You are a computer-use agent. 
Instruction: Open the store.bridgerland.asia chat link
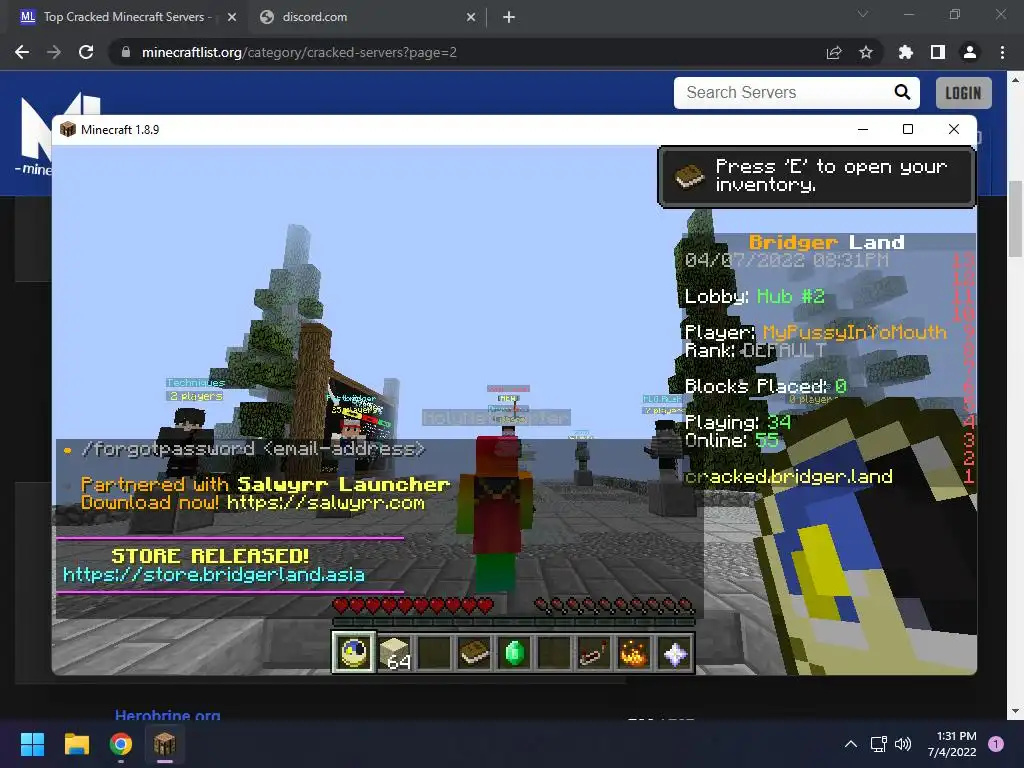tap(214, 574)
